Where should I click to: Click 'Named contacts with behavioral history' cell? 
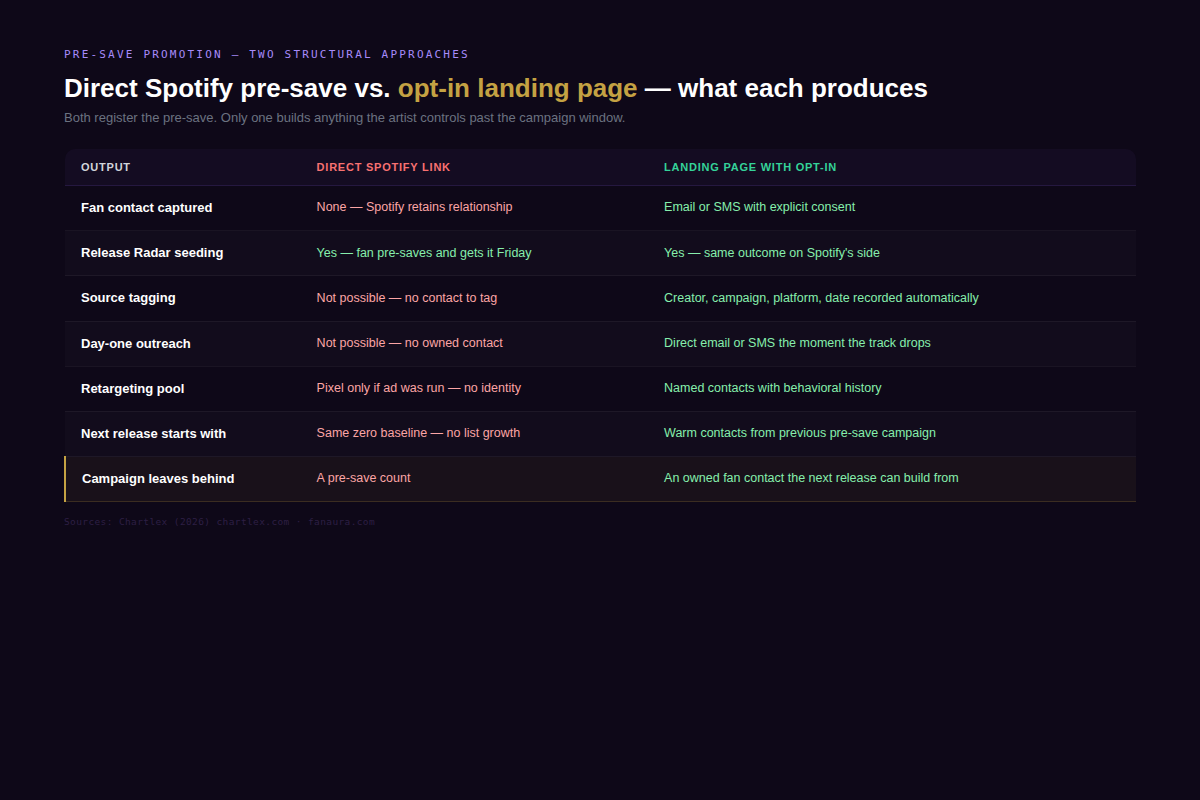tap(773, 388)
